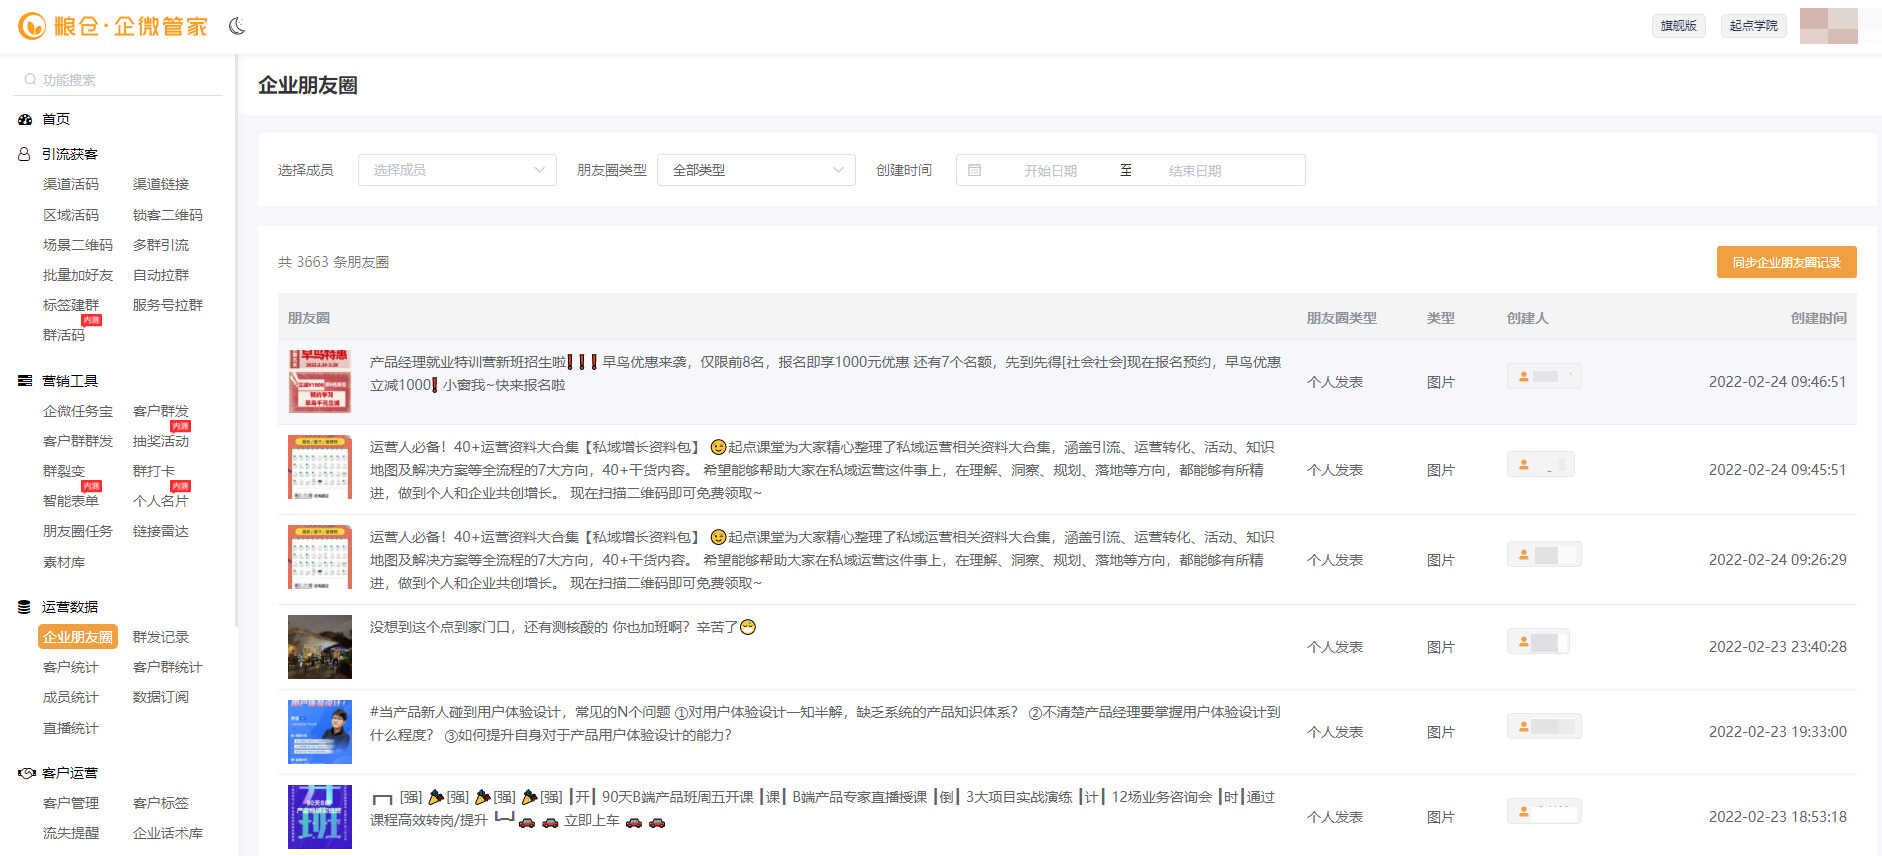The height and width of the screenshot is (856, 1882).
Task: Open 锁客二维码 menu item
Action: pos(168,215)
